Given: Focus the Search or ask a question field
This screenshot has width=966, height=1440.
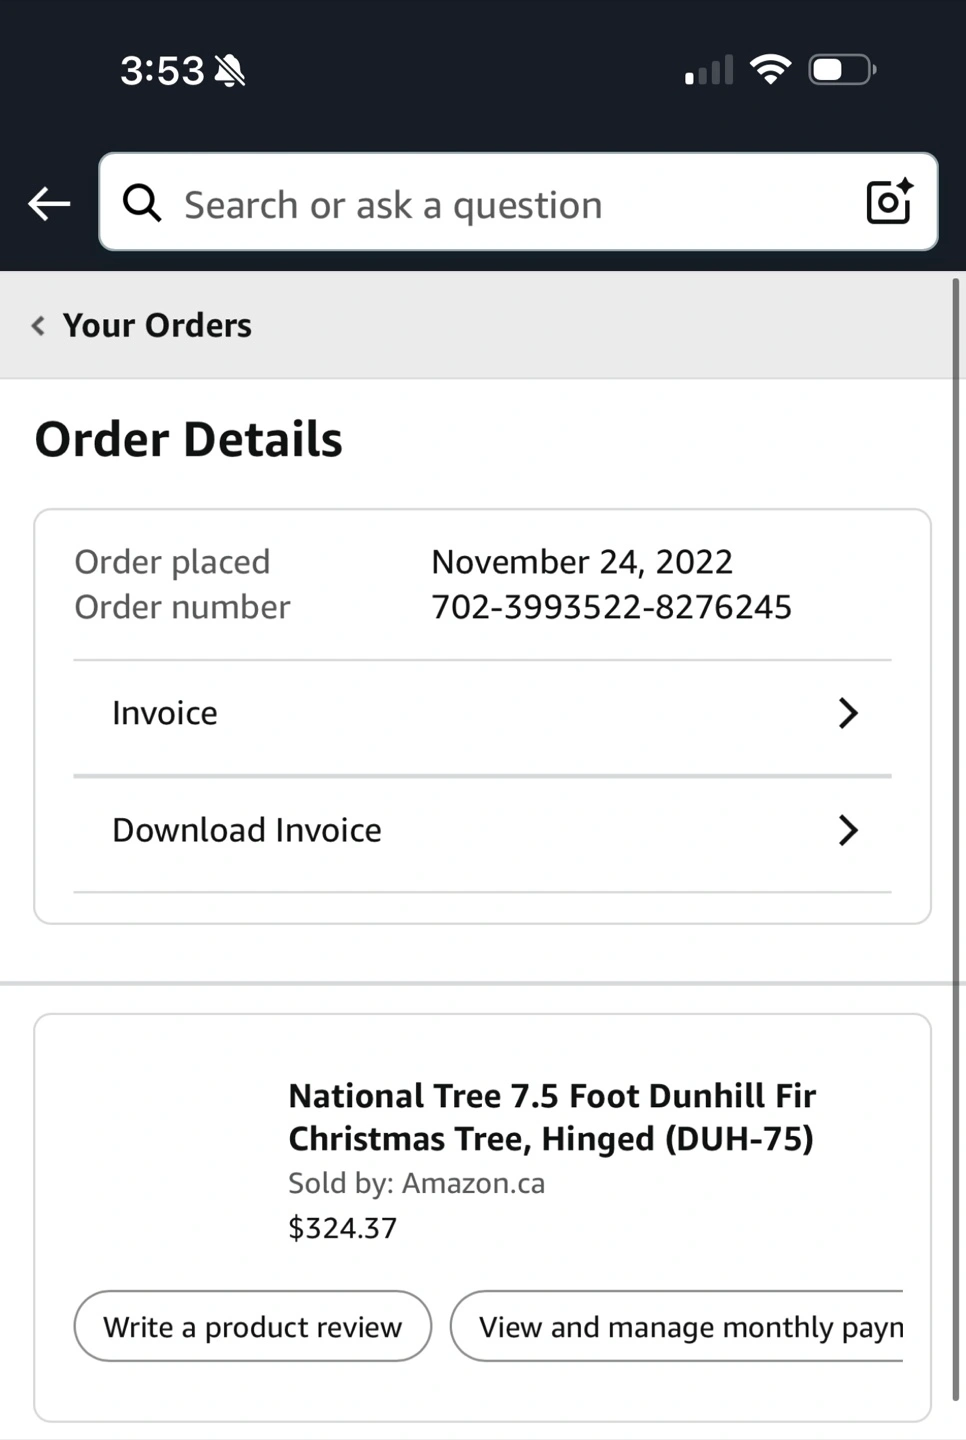Looking at the screenshot, I should click(518, 202).
